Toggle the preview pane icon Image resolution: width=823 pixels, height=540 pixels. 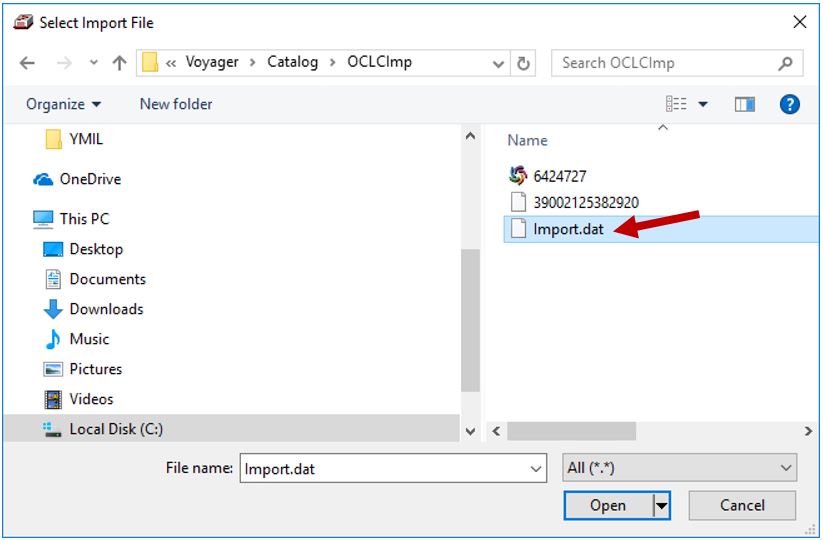tap(744, 104)
